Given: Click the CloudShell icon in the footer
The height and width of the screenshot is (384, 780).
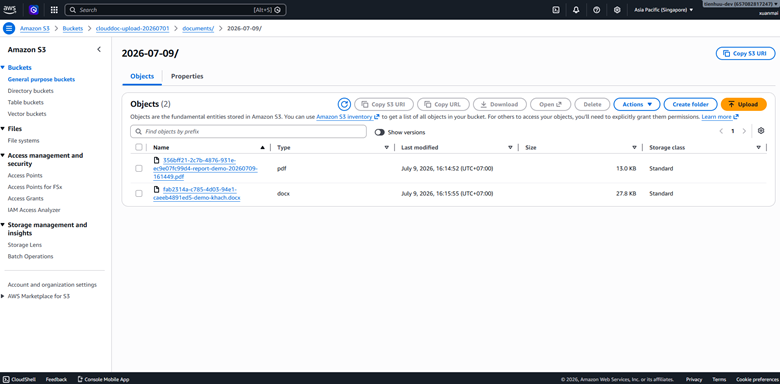Looking at the screenshot, I should (6, 379).
